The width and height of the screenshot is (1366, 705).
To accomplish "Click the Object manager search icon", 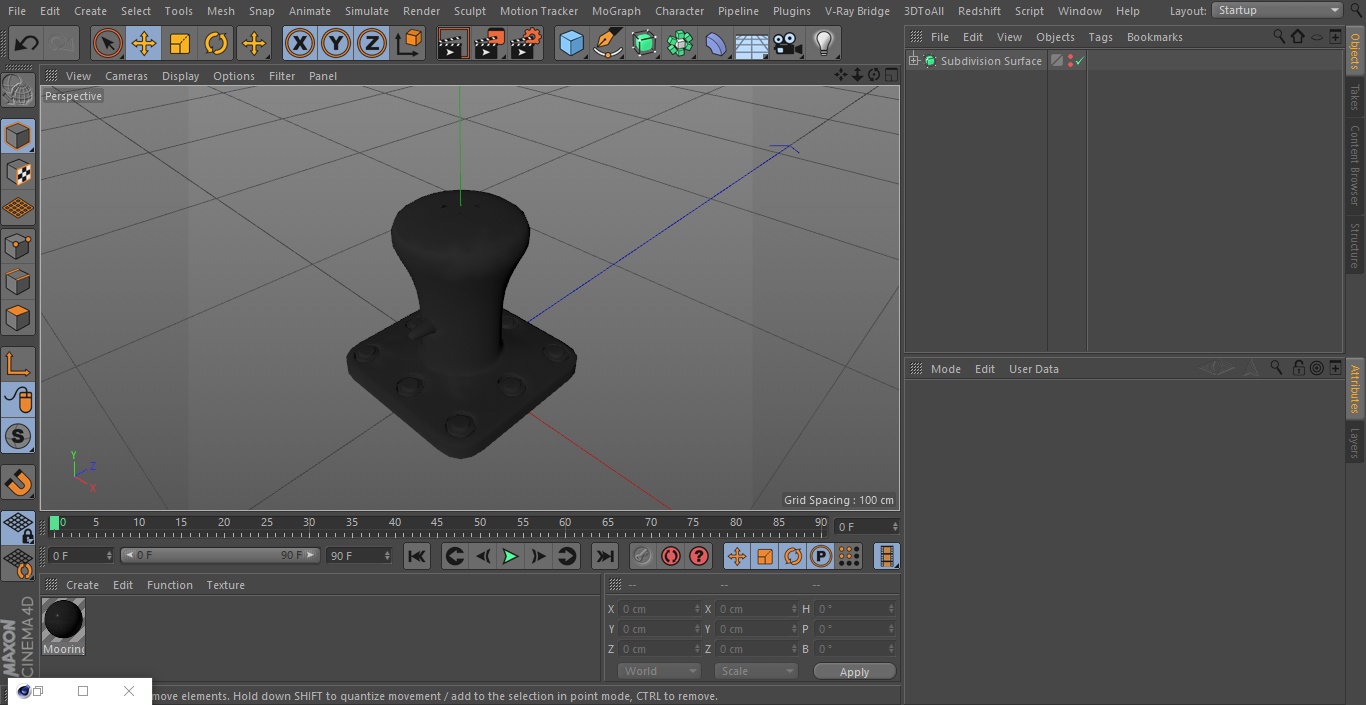I will [1279, 36].
